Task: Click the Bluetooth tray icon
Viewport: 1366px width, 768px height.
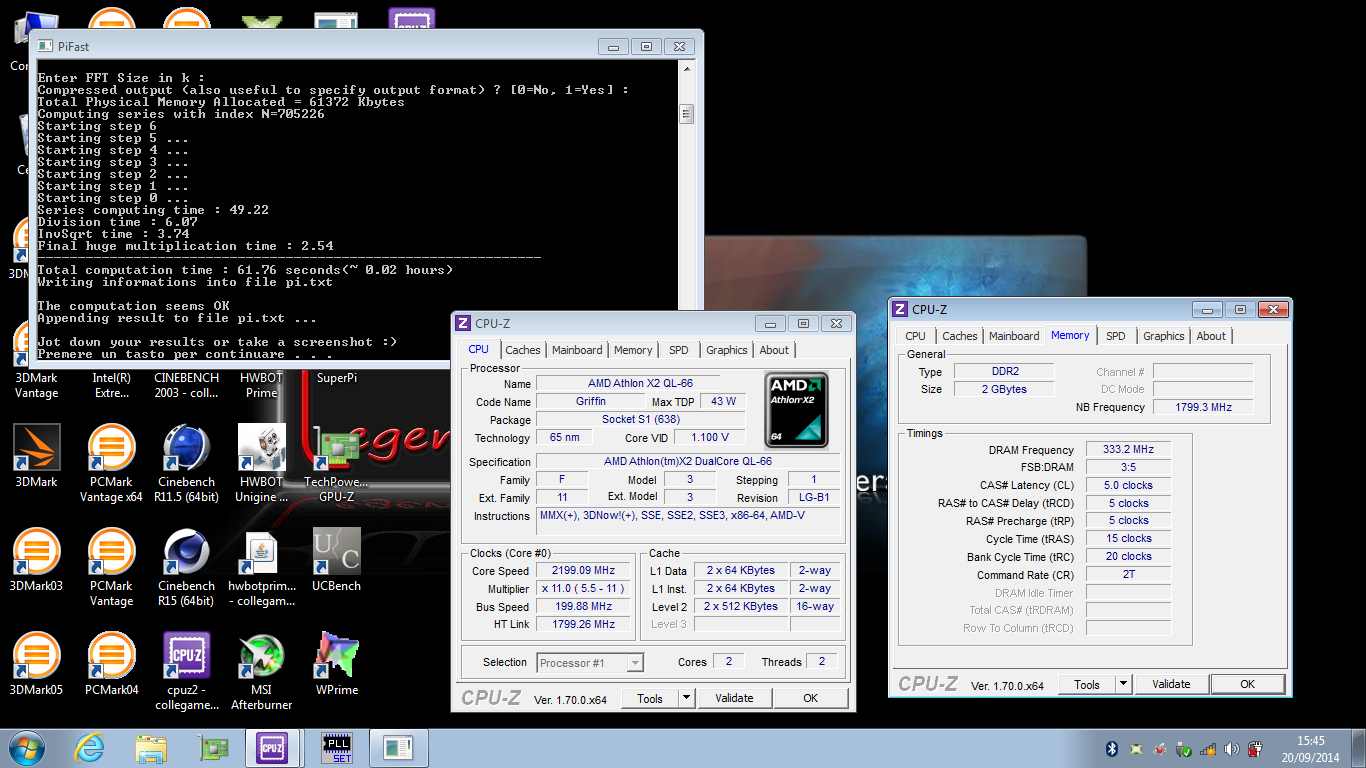Action: [1111, 748]
